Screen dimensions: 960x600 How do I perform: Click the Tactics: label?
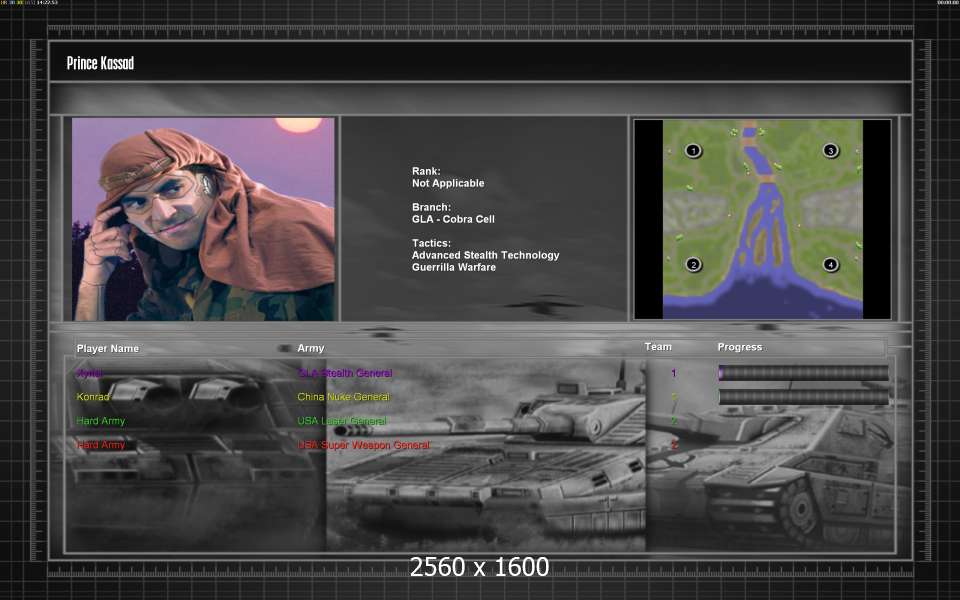[431, 243]
